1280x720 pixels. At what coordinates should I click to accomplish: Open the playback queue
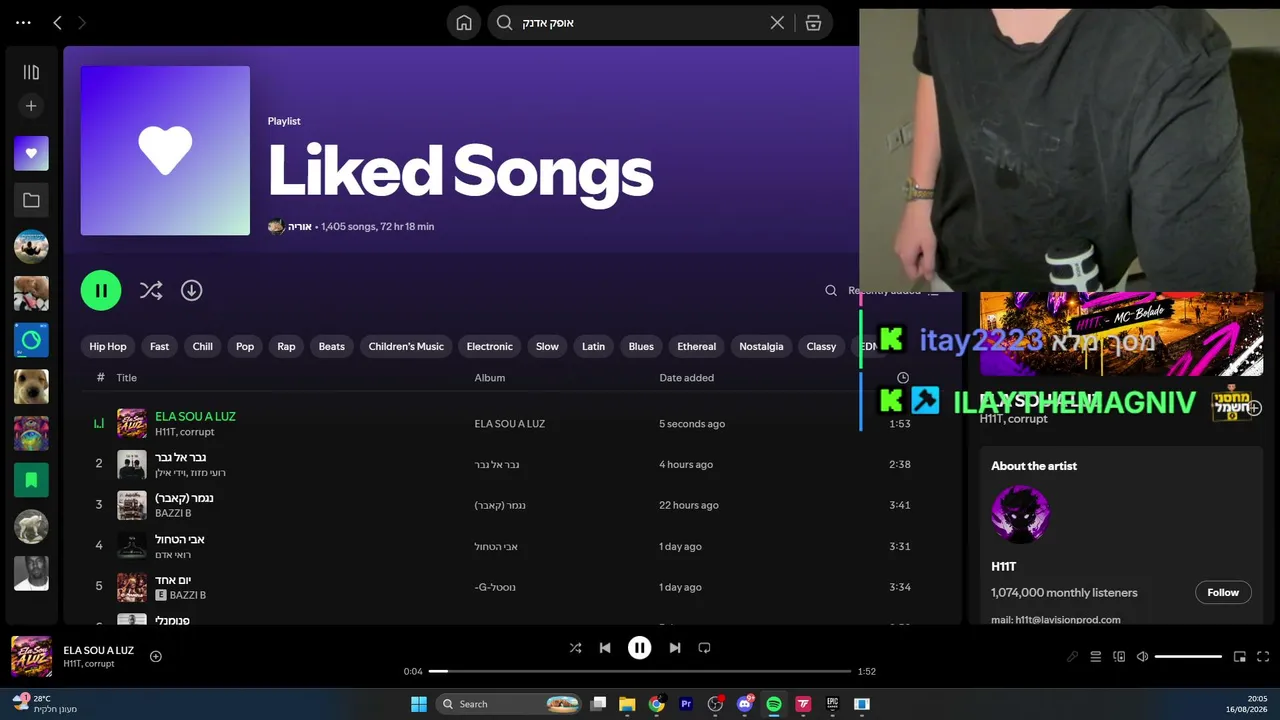[1096, 657]
